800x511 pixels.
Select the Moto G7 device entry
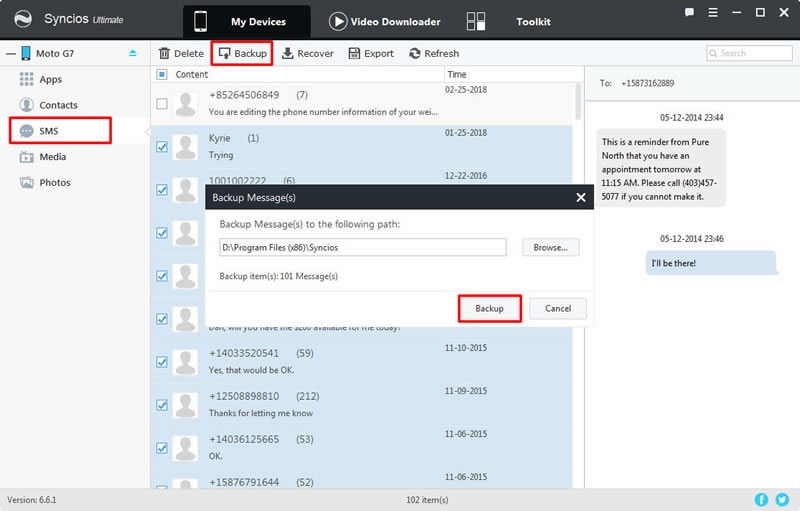coord(55,53)
